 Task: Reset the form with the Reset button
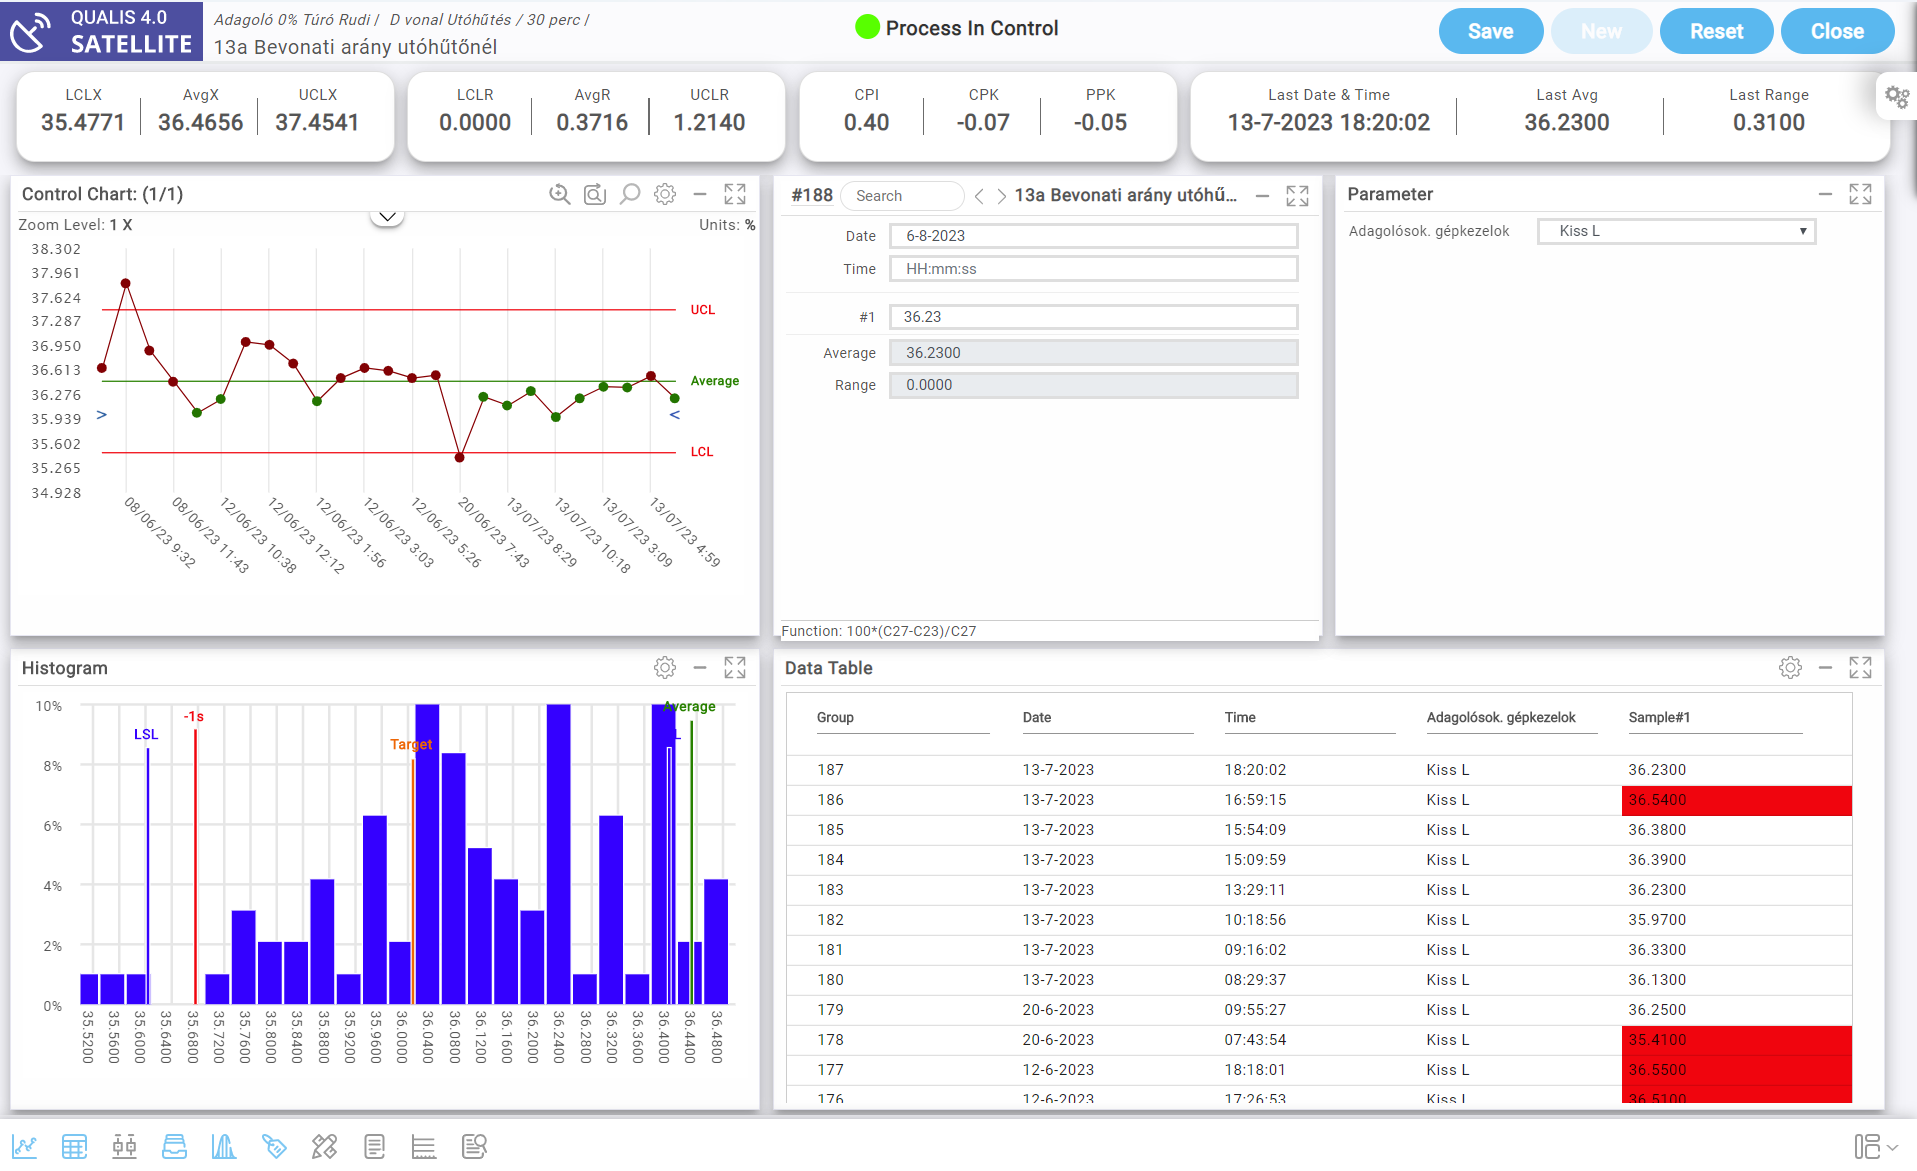pyautogui.click(x=1716, y=31)
